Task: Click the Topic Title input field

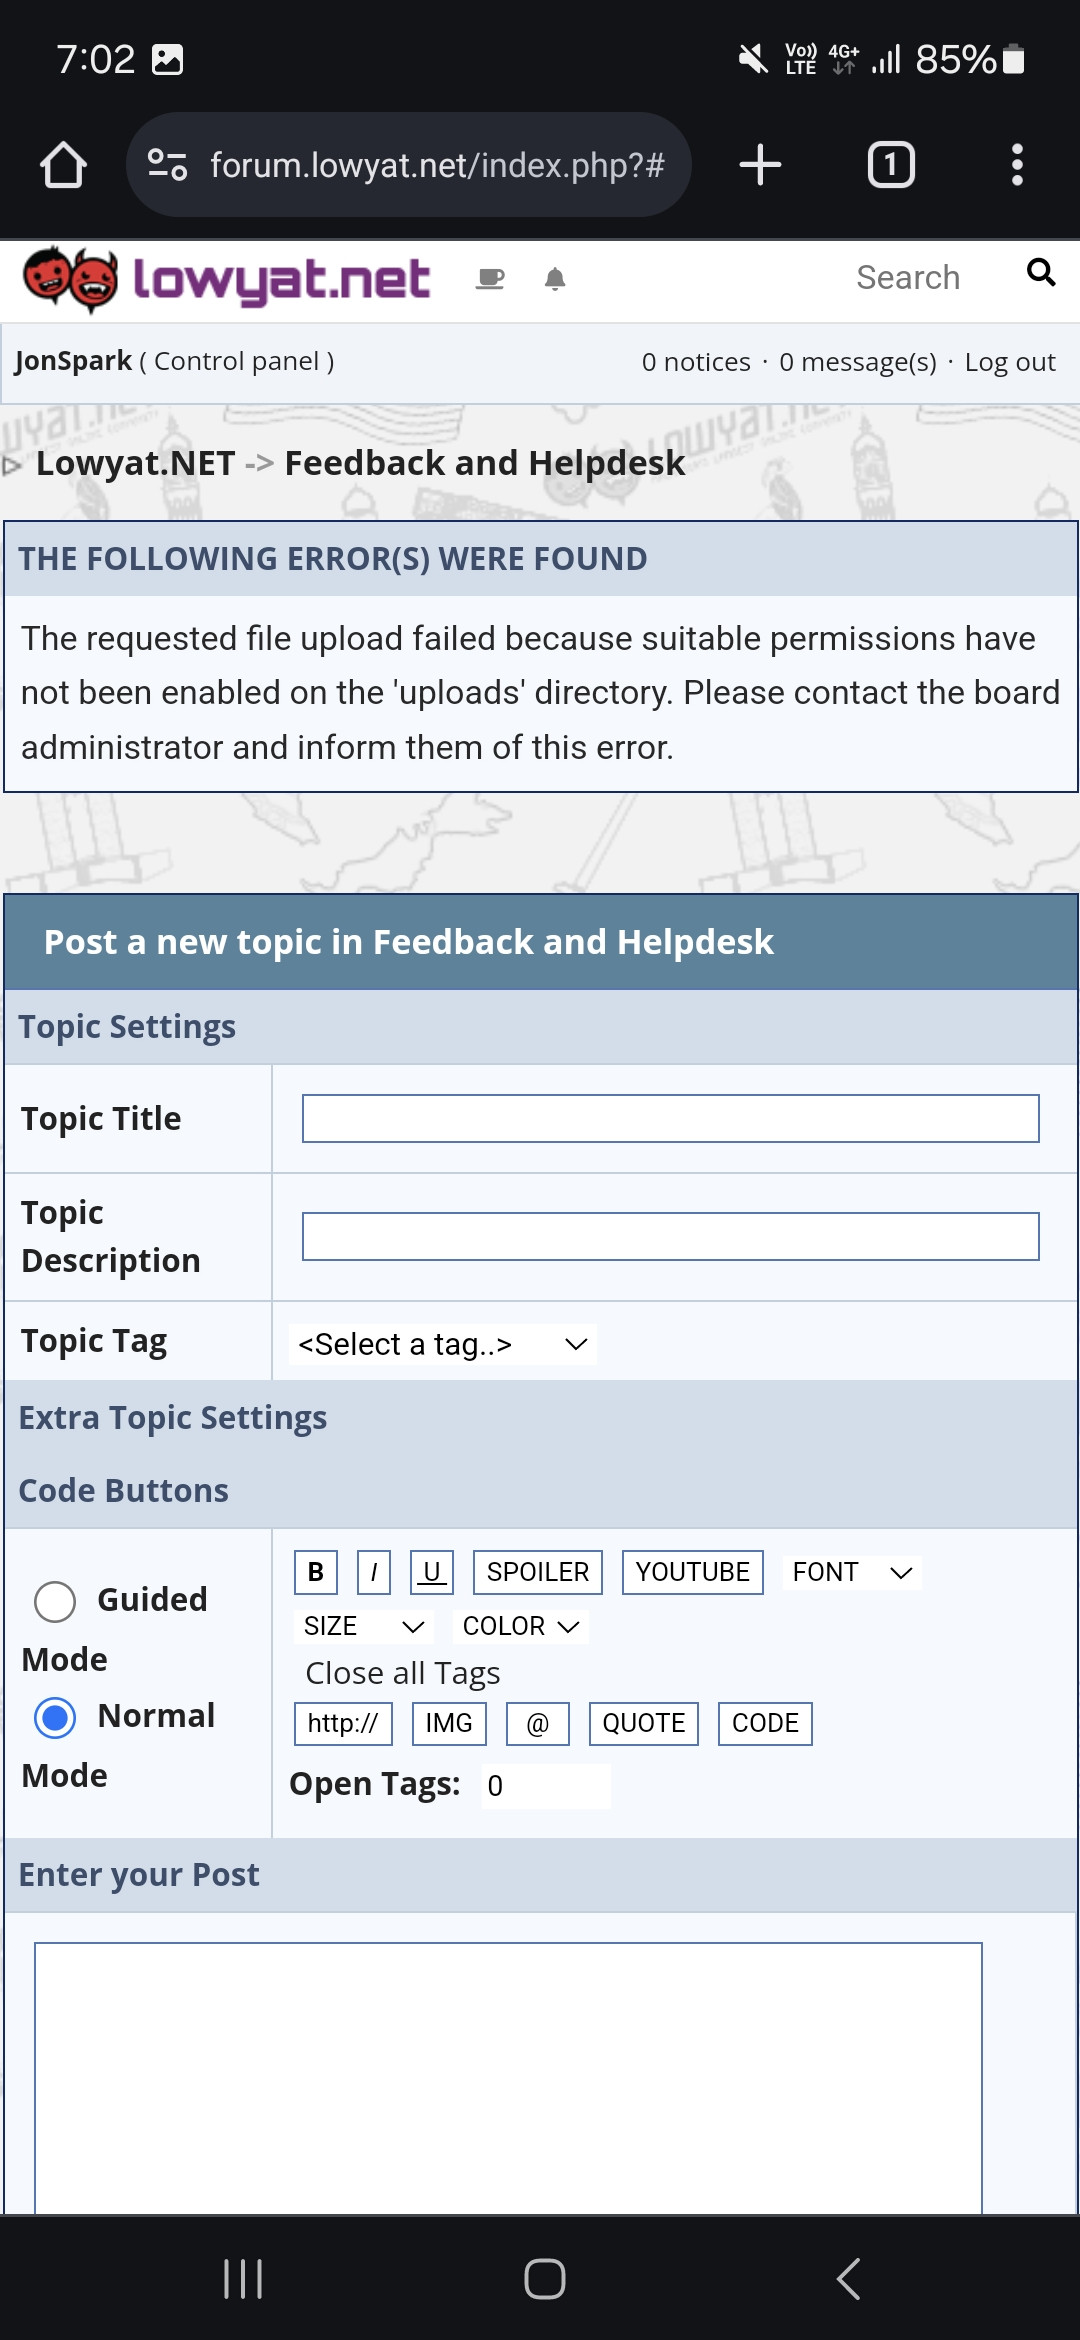Action: pos(671,1118)
